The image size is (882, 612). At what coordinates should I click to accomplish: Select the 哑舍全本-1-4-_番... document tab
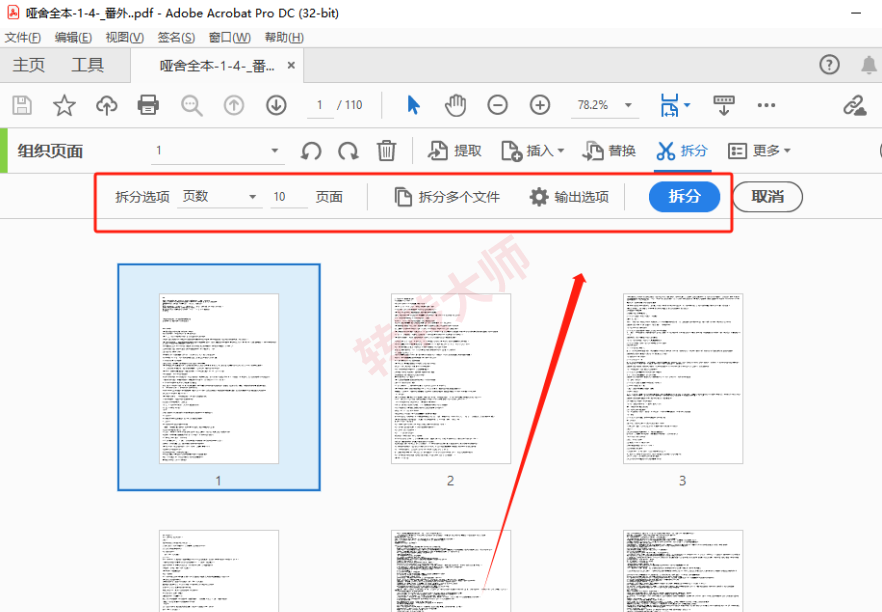[x=217, y=66]
